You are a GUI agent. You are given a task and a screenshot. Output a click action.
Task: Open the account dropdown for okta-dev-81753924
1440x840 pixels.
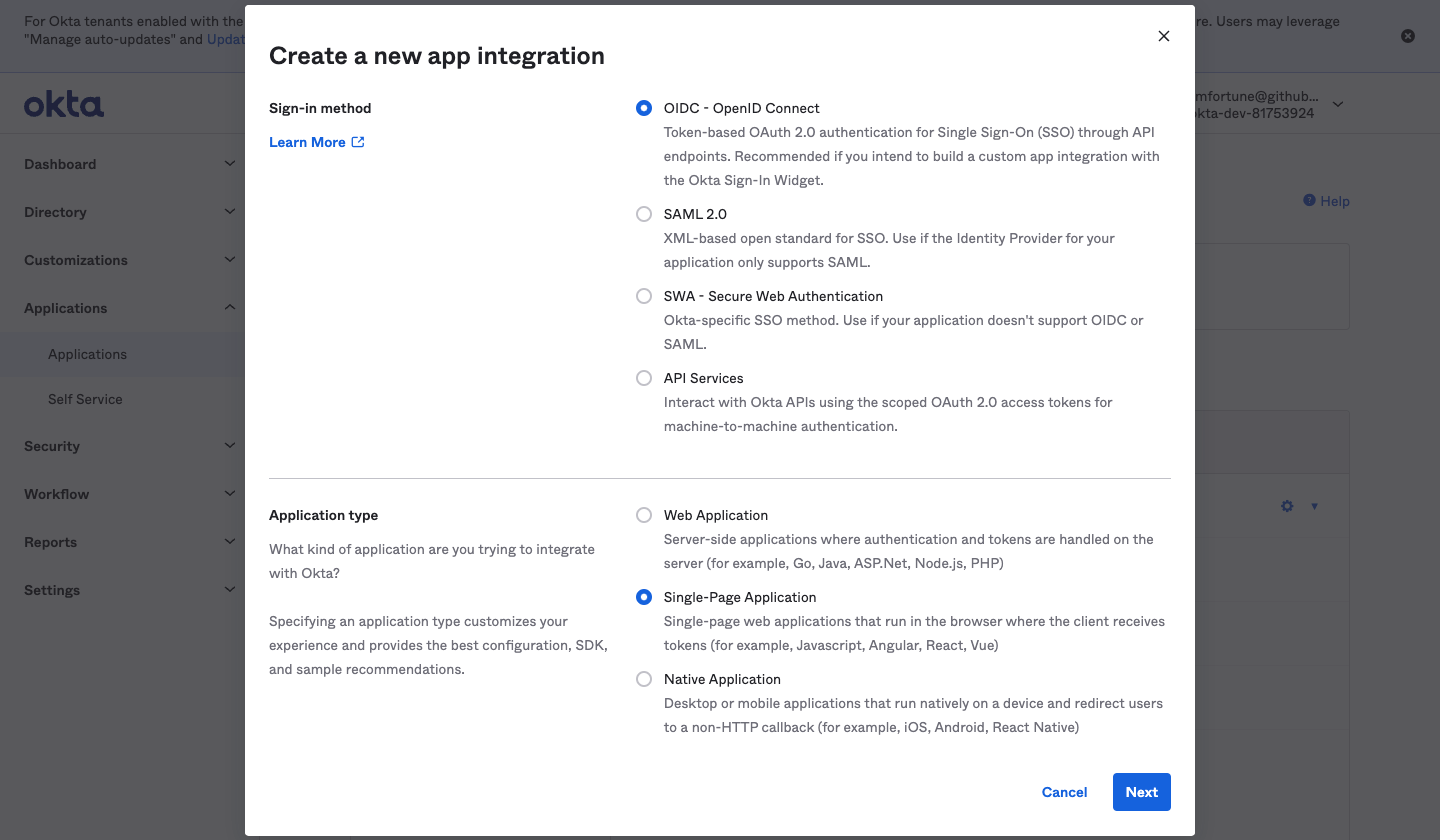(x=1337, y=103)
